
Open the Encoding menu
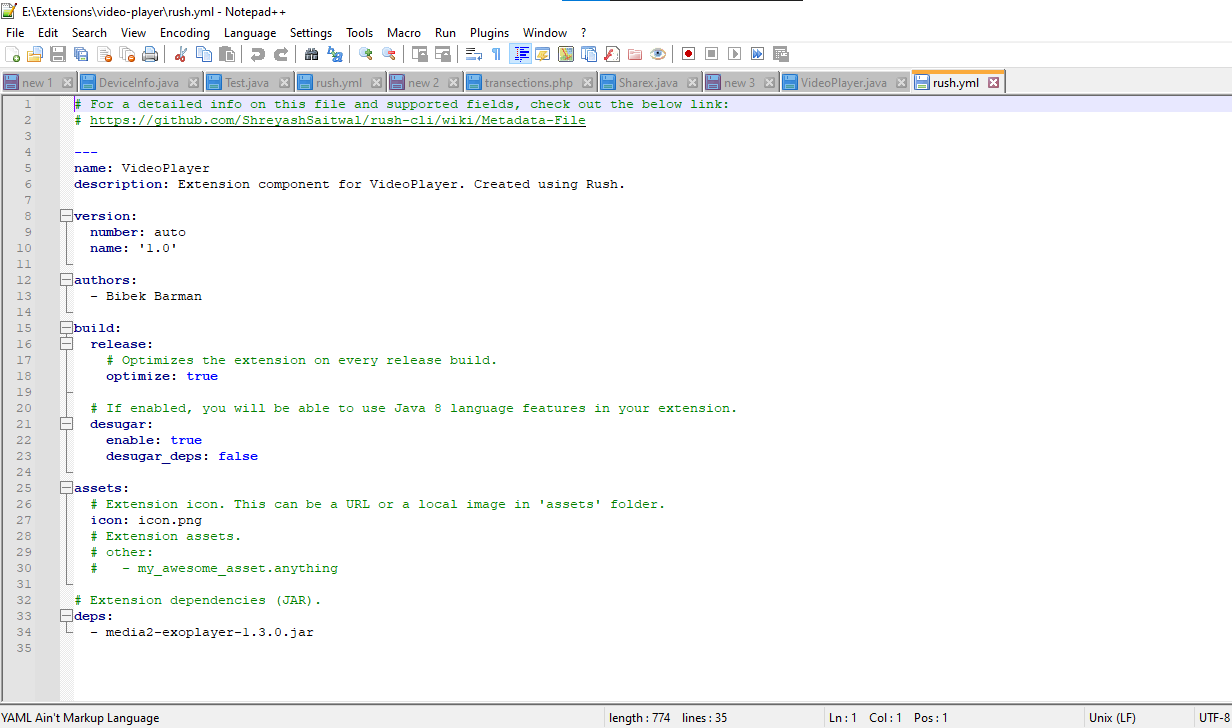pyautogui.click(x=185, y=33)
